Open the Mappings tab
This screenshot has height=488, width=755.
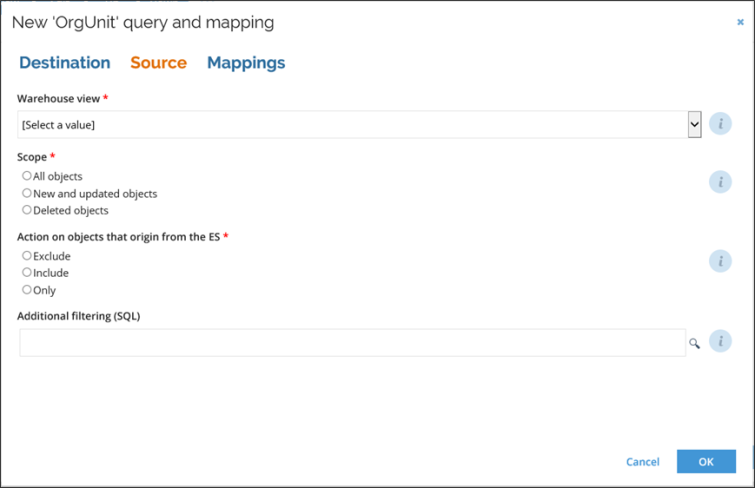pos(246,63)
